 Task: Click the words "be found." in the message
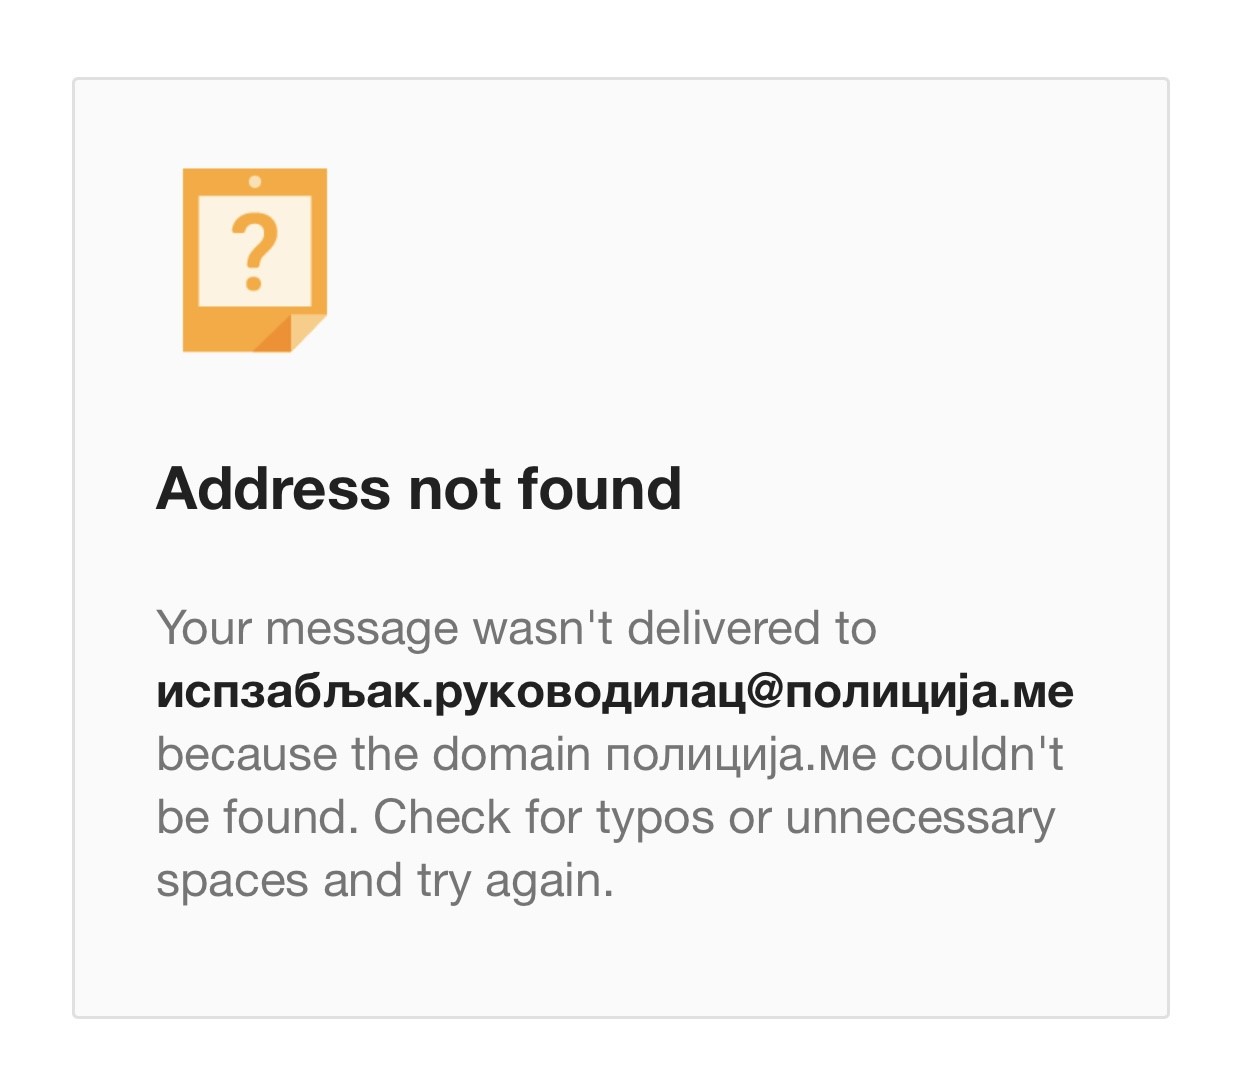(257, 817)
